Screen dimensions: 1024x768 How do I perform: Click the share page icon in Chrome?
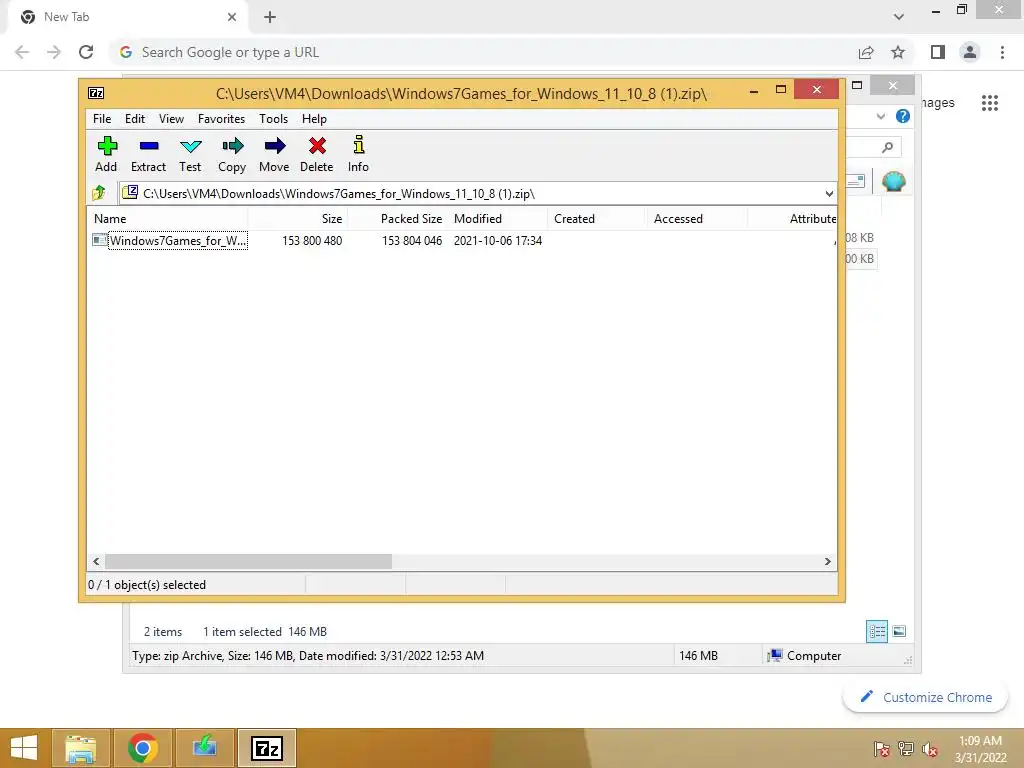pos(866,52)
